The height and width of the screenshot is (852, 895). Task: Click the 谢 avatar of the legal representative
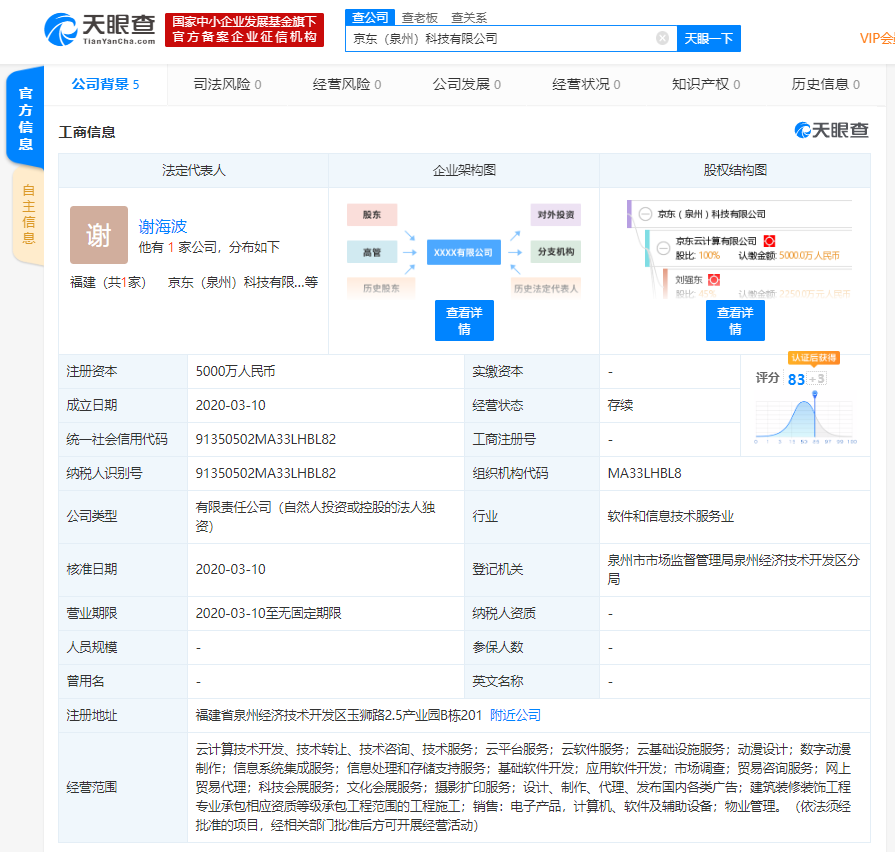[99, 235]
